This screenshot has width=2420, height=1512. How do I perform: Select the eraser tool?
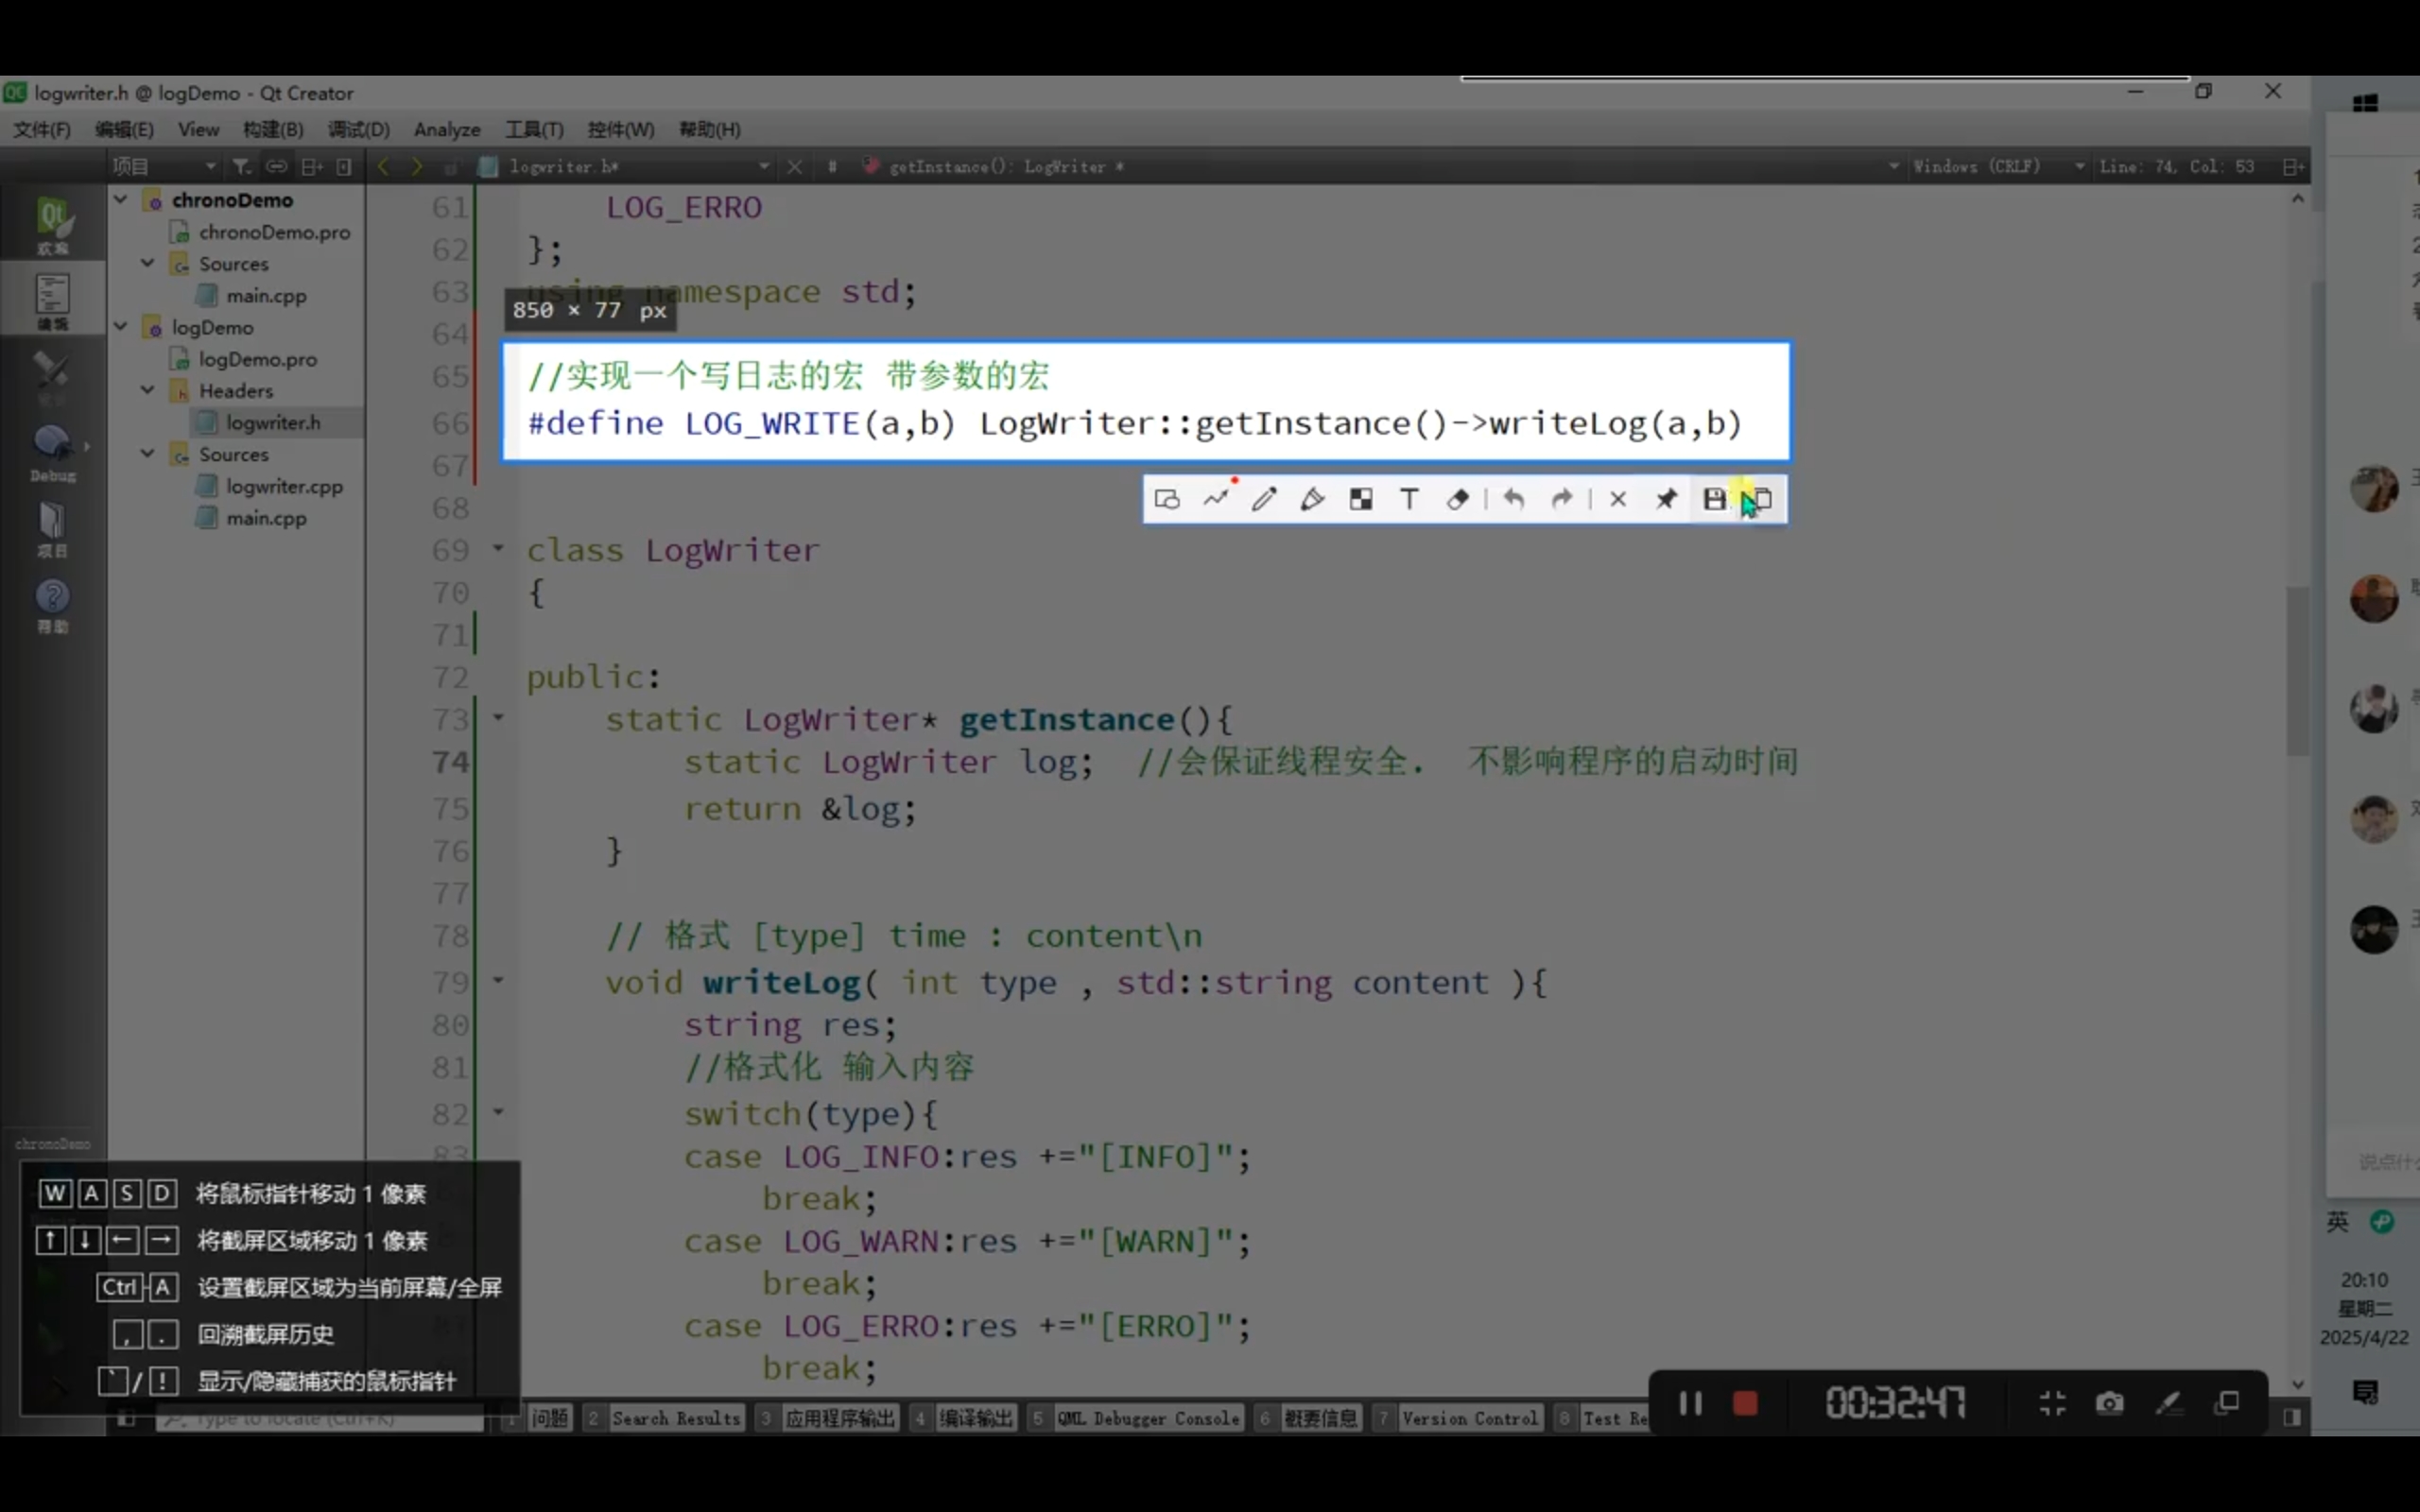coord(1458,499)
